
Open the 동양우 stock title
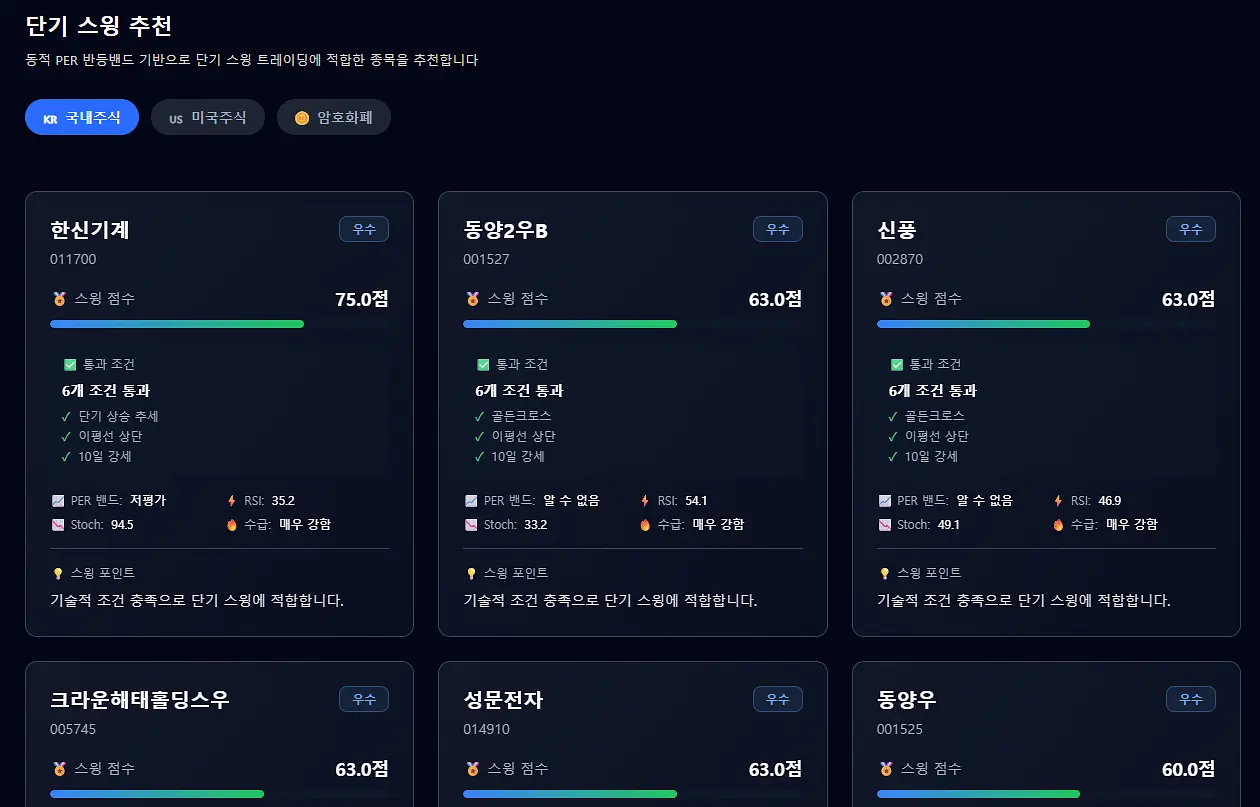click(x=907, y=700)
